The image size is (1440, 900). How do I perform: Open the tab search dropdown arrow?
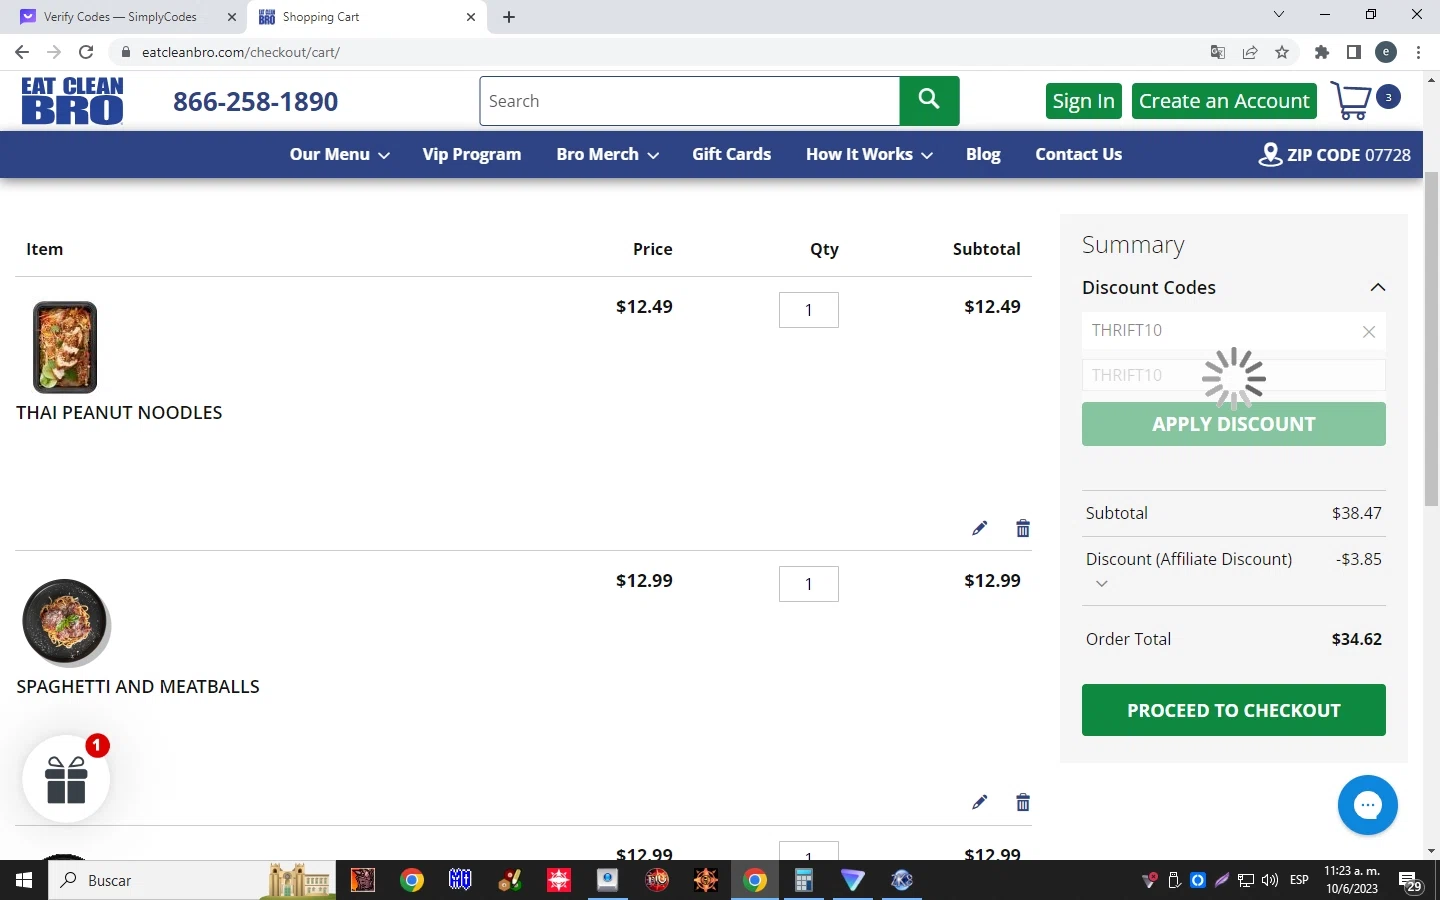[x=1278, y=15]
